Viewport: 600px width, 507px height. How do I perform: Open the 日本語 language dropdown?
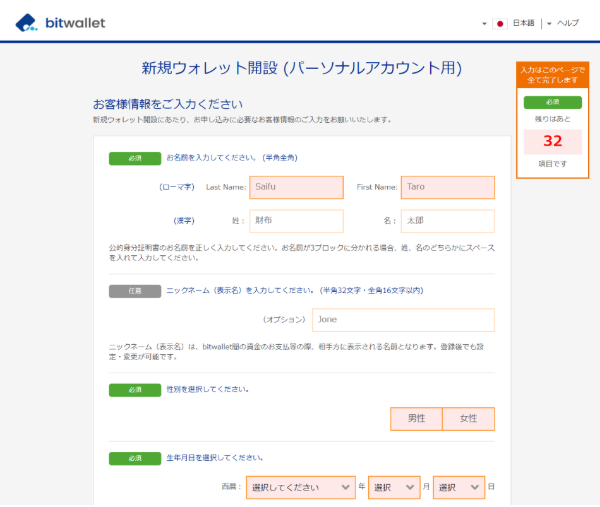[x=523, y=22]
